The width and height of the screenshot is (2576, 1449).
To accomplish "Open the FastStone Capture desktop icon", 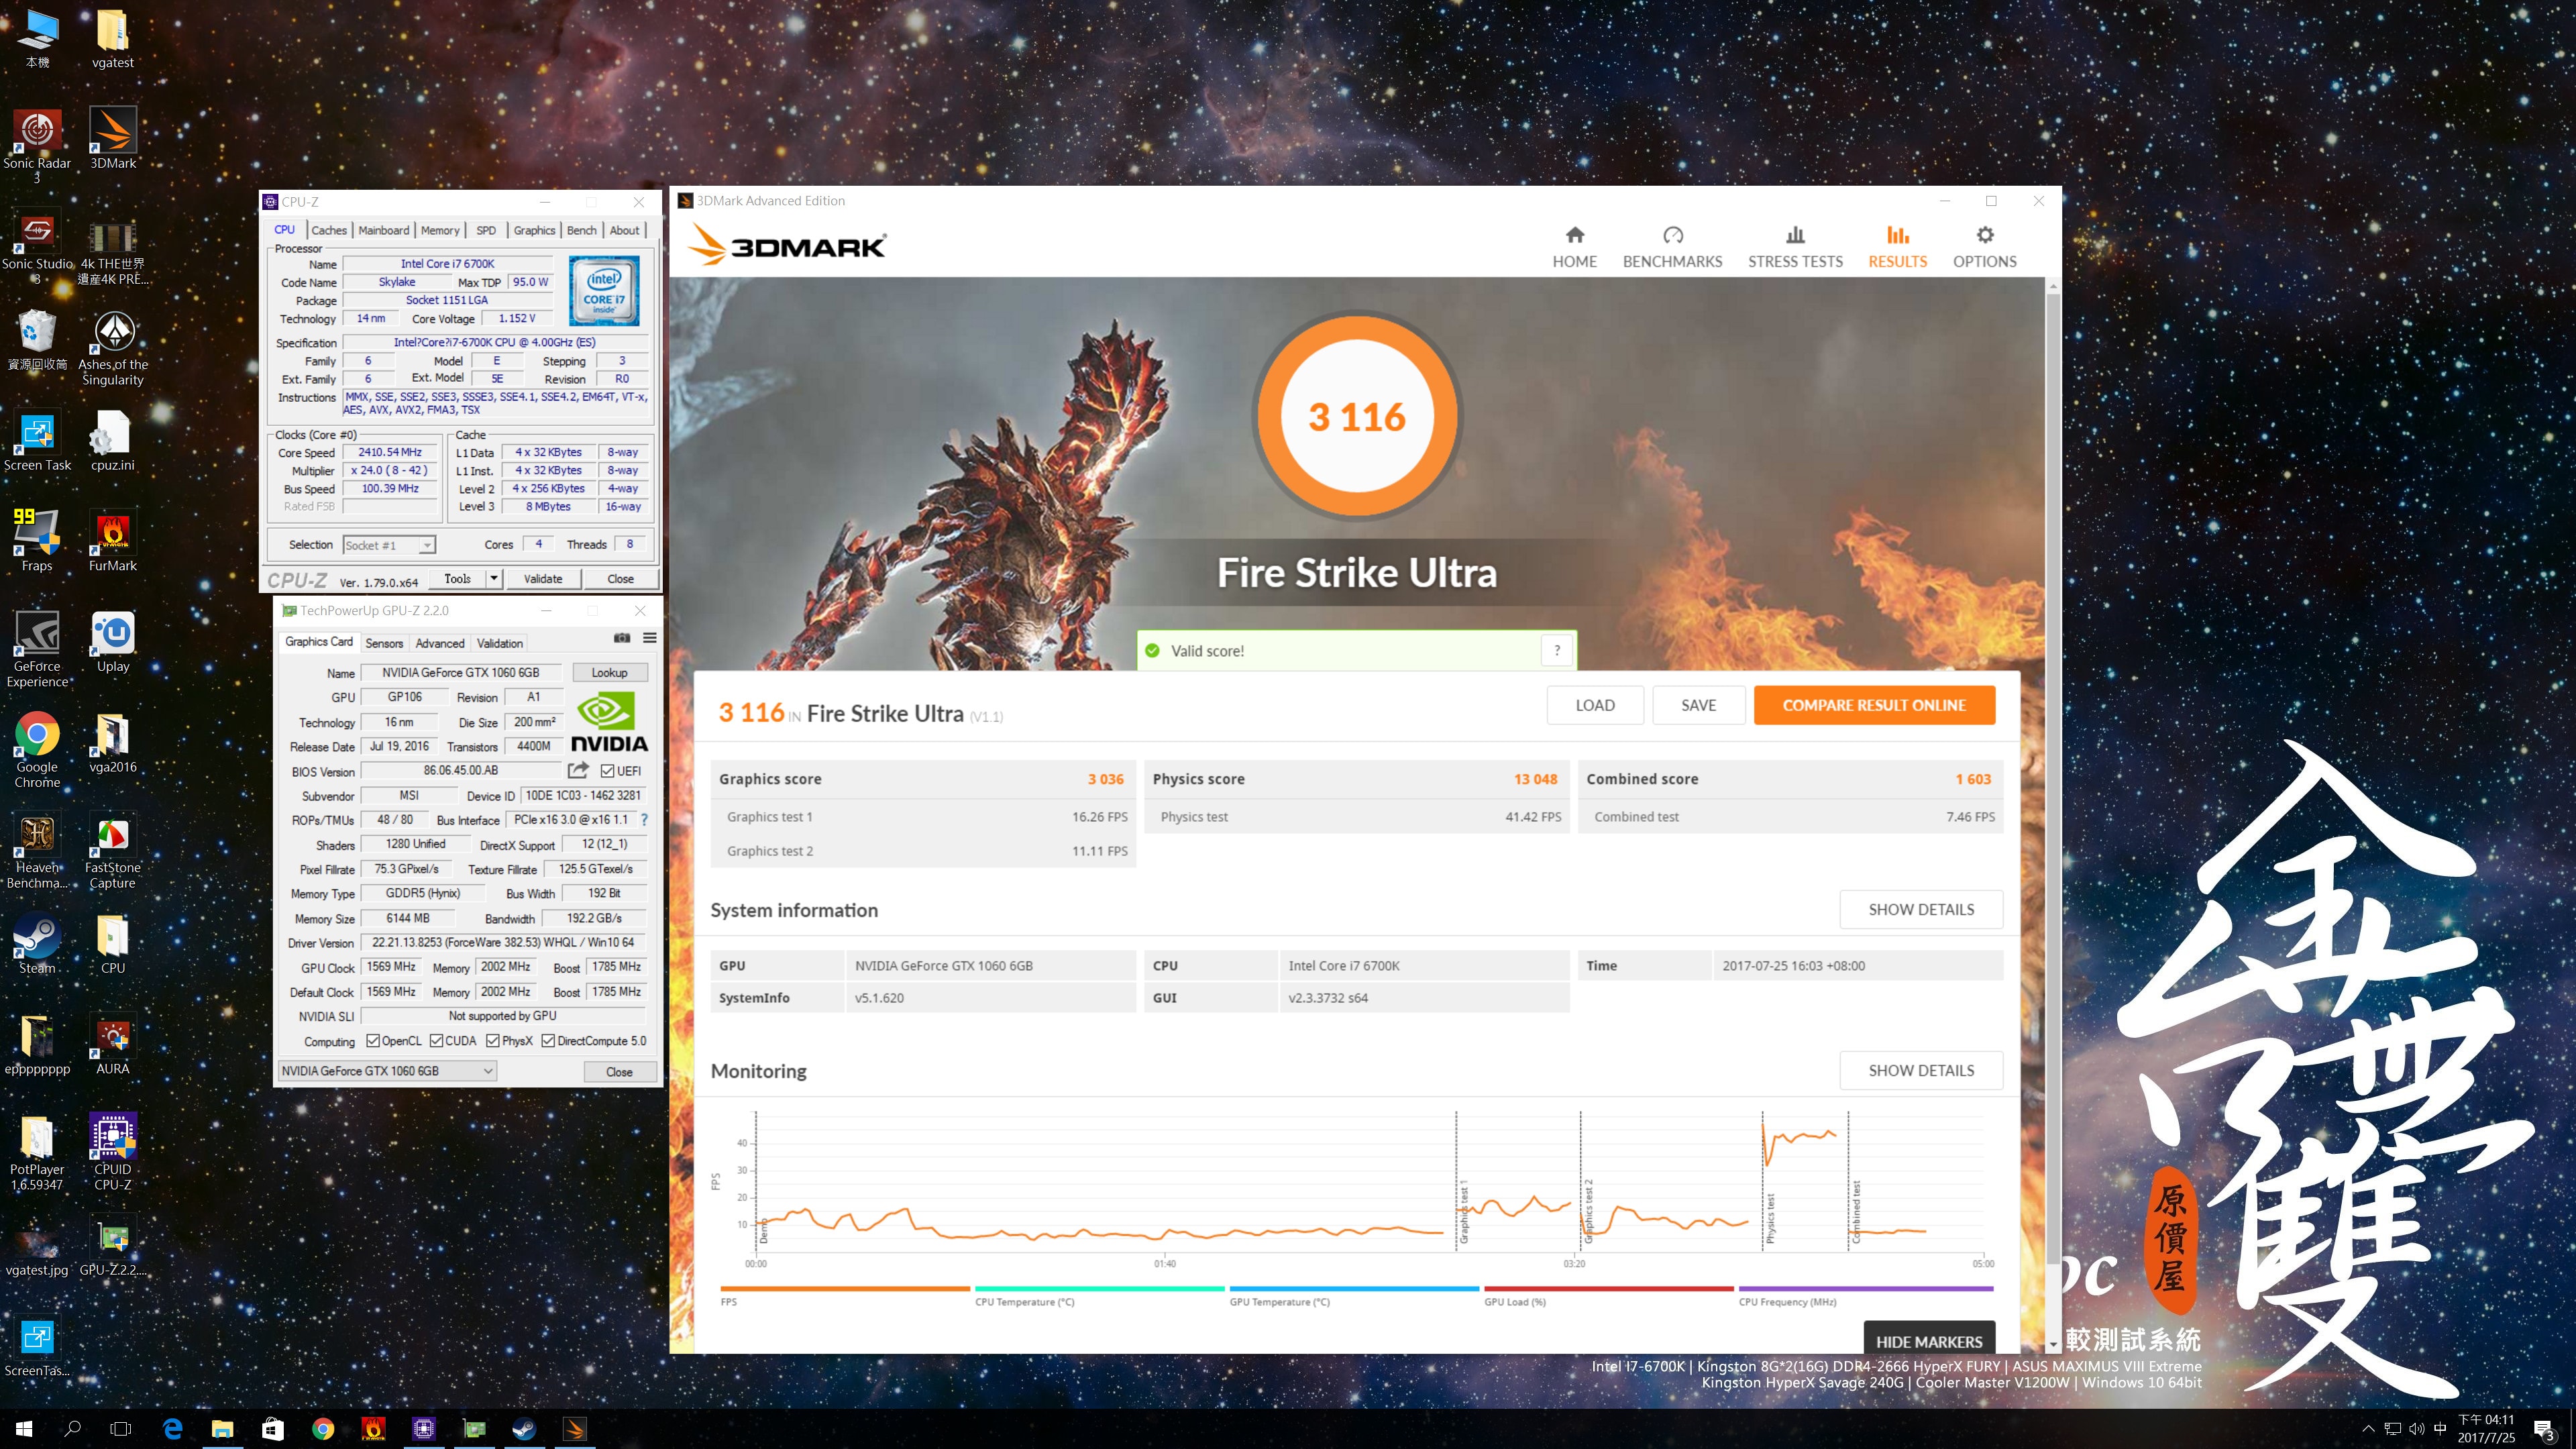I will pos(113,850).
